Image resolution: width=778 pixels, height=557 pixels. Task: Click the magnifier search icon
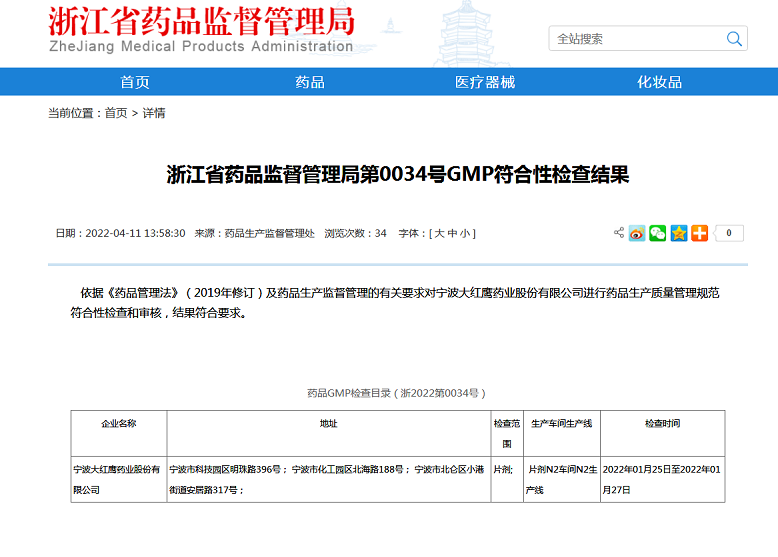[x=734, y=39]
